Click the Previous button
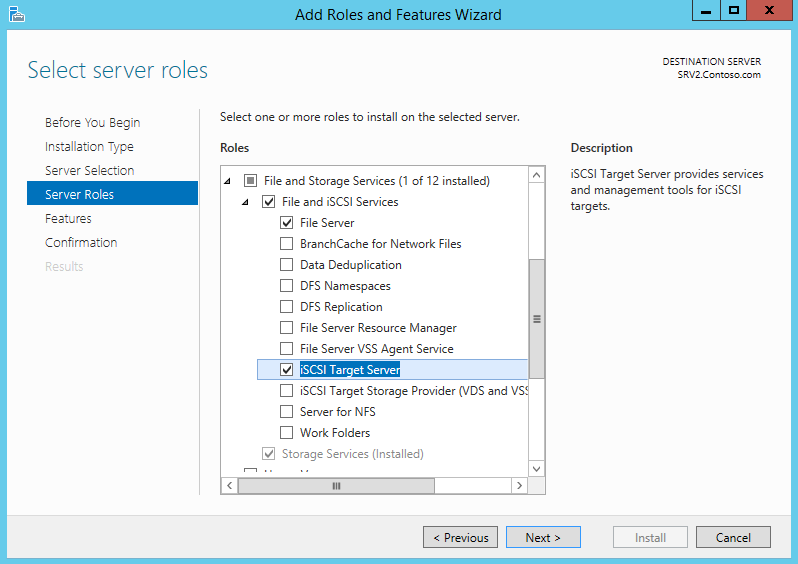 tap(460, 537)
